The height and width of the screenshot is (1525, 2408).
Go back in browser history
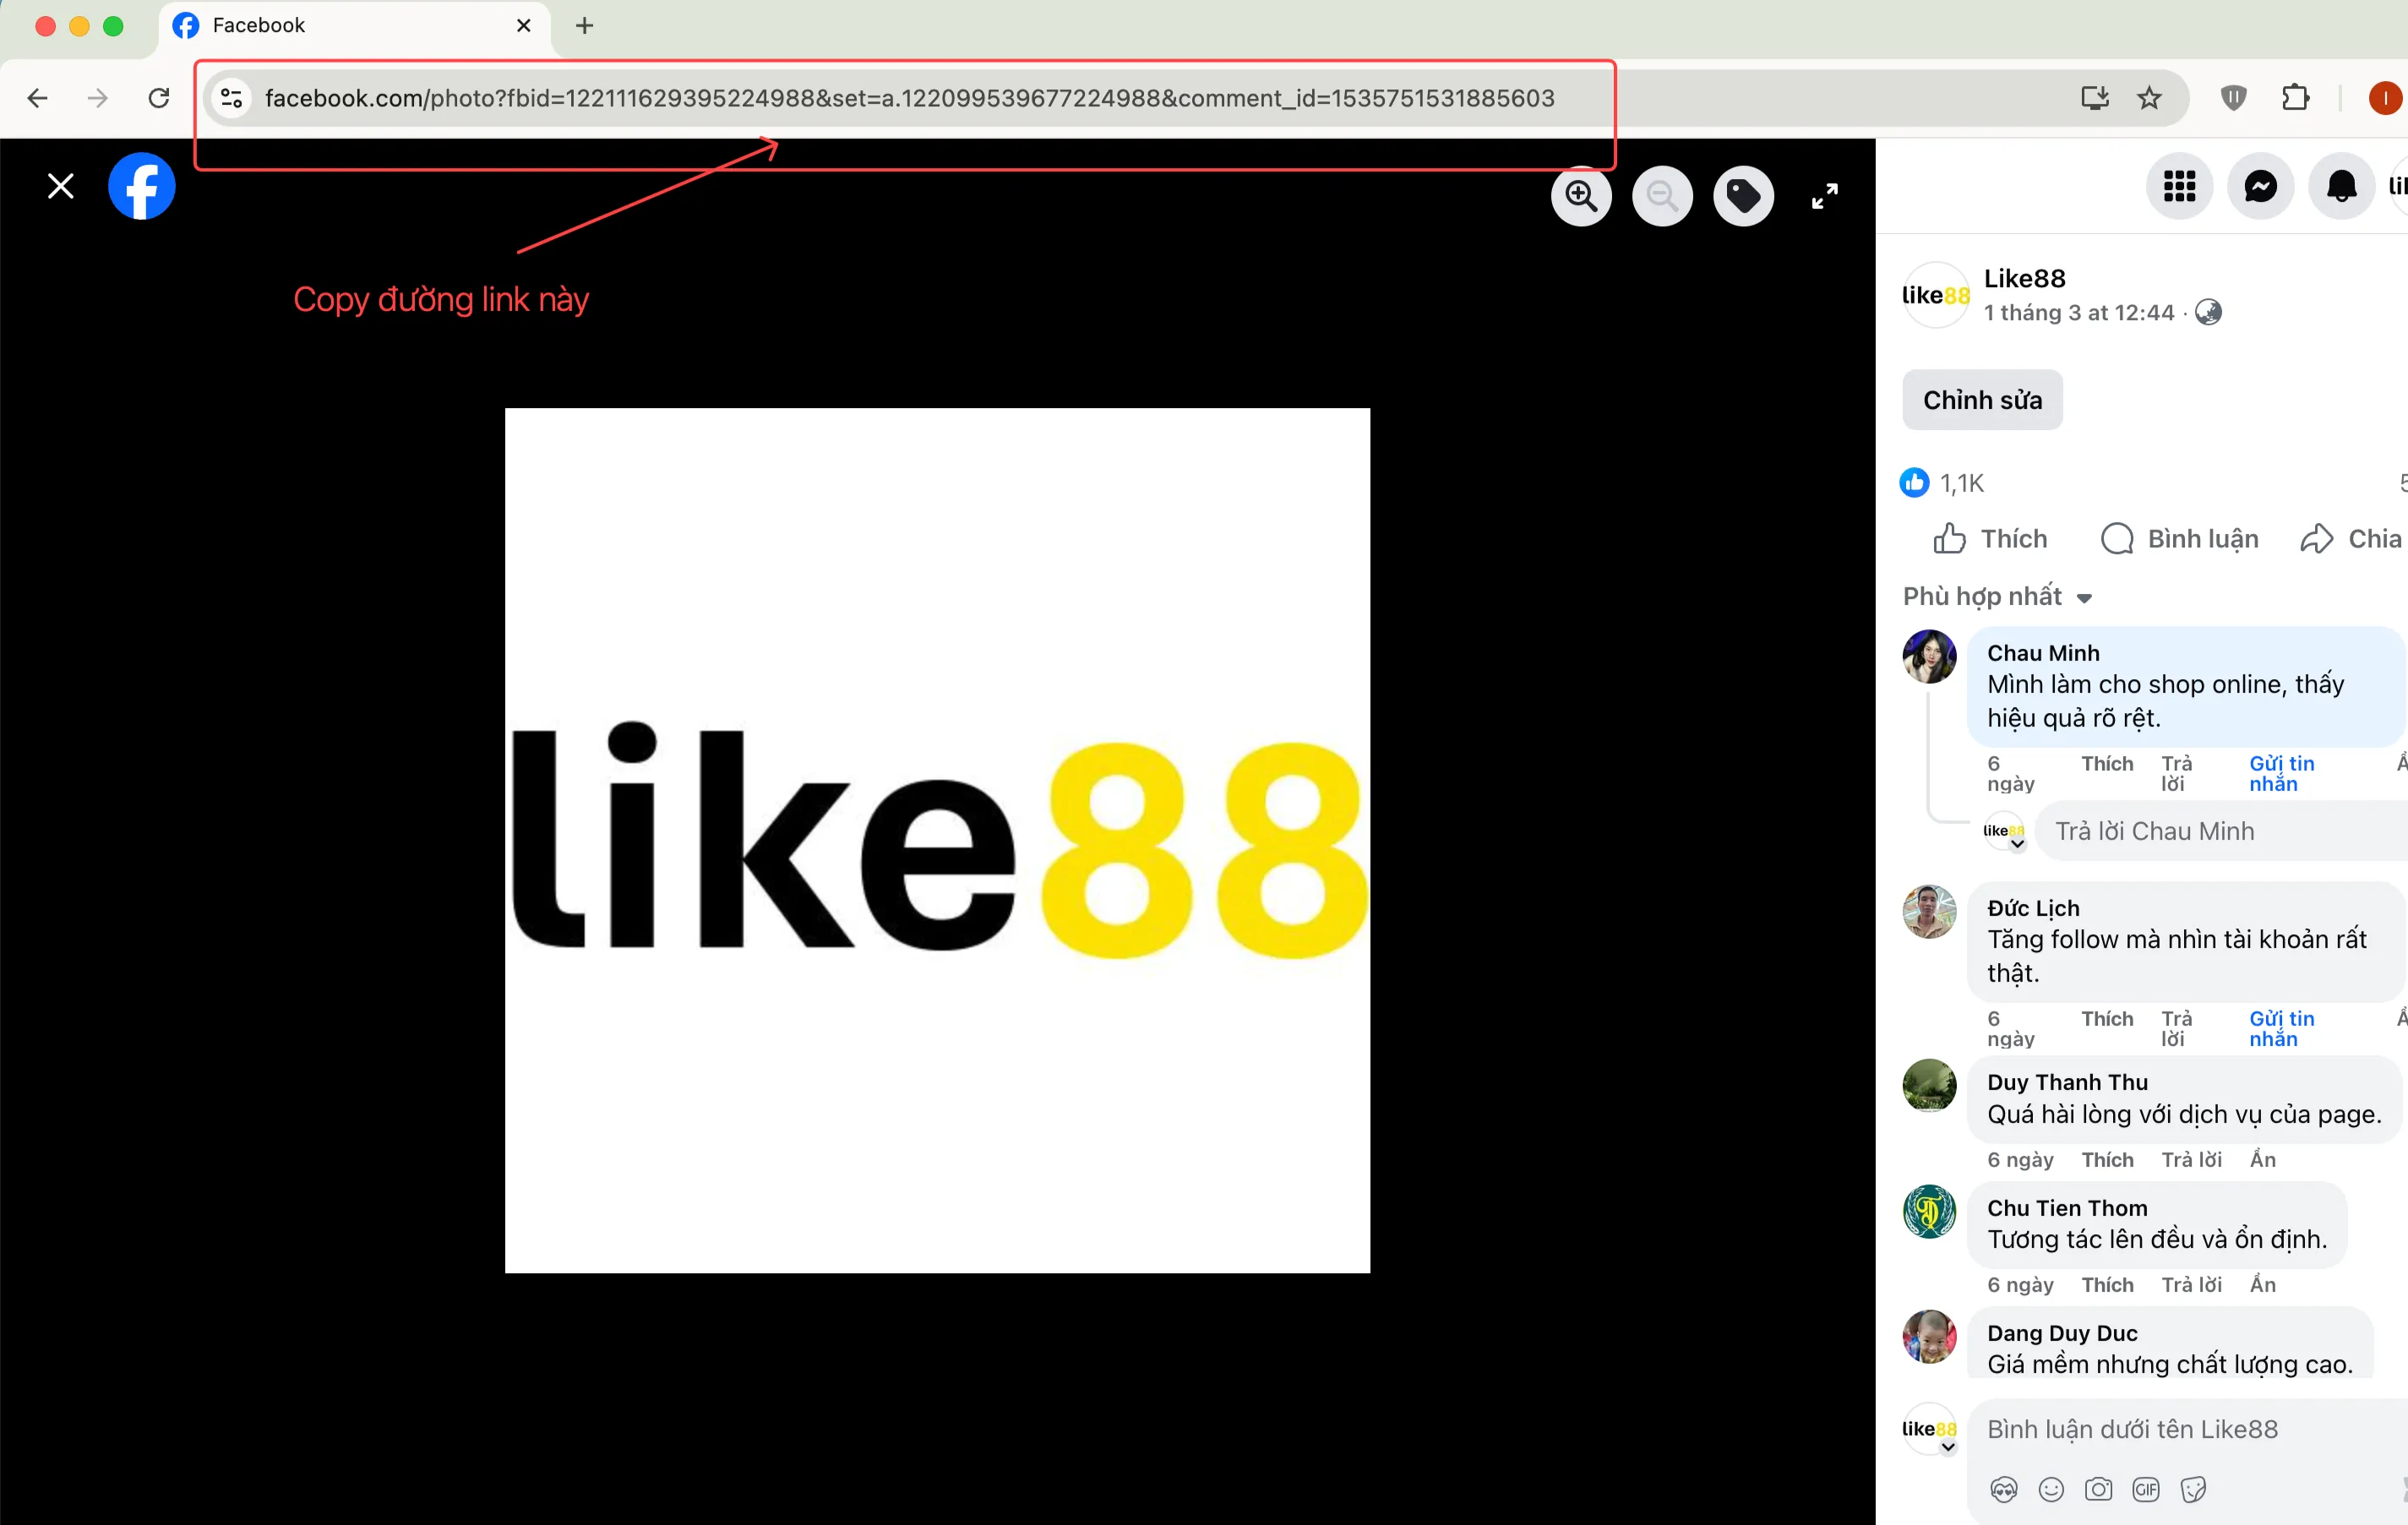37,98
